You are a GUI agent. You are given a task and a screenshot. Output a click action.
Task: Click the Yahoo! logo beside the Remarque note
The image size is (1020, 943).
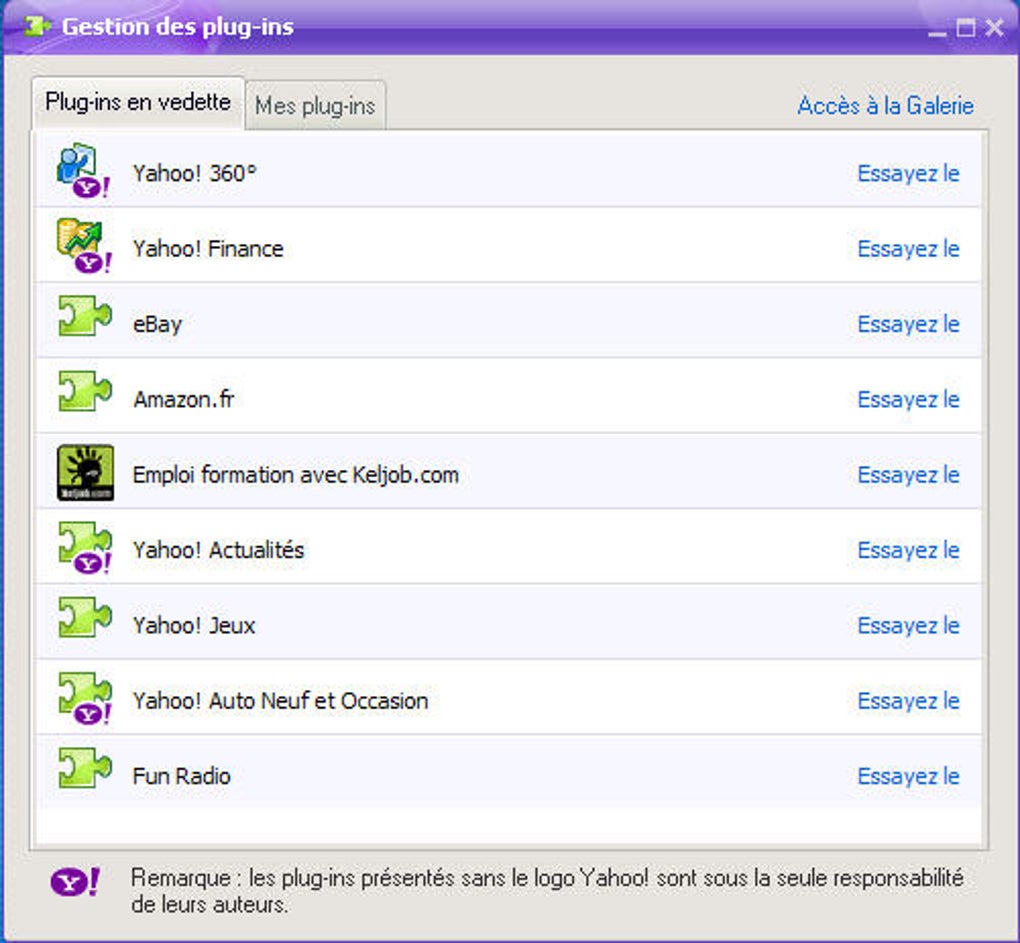[75, 883]
